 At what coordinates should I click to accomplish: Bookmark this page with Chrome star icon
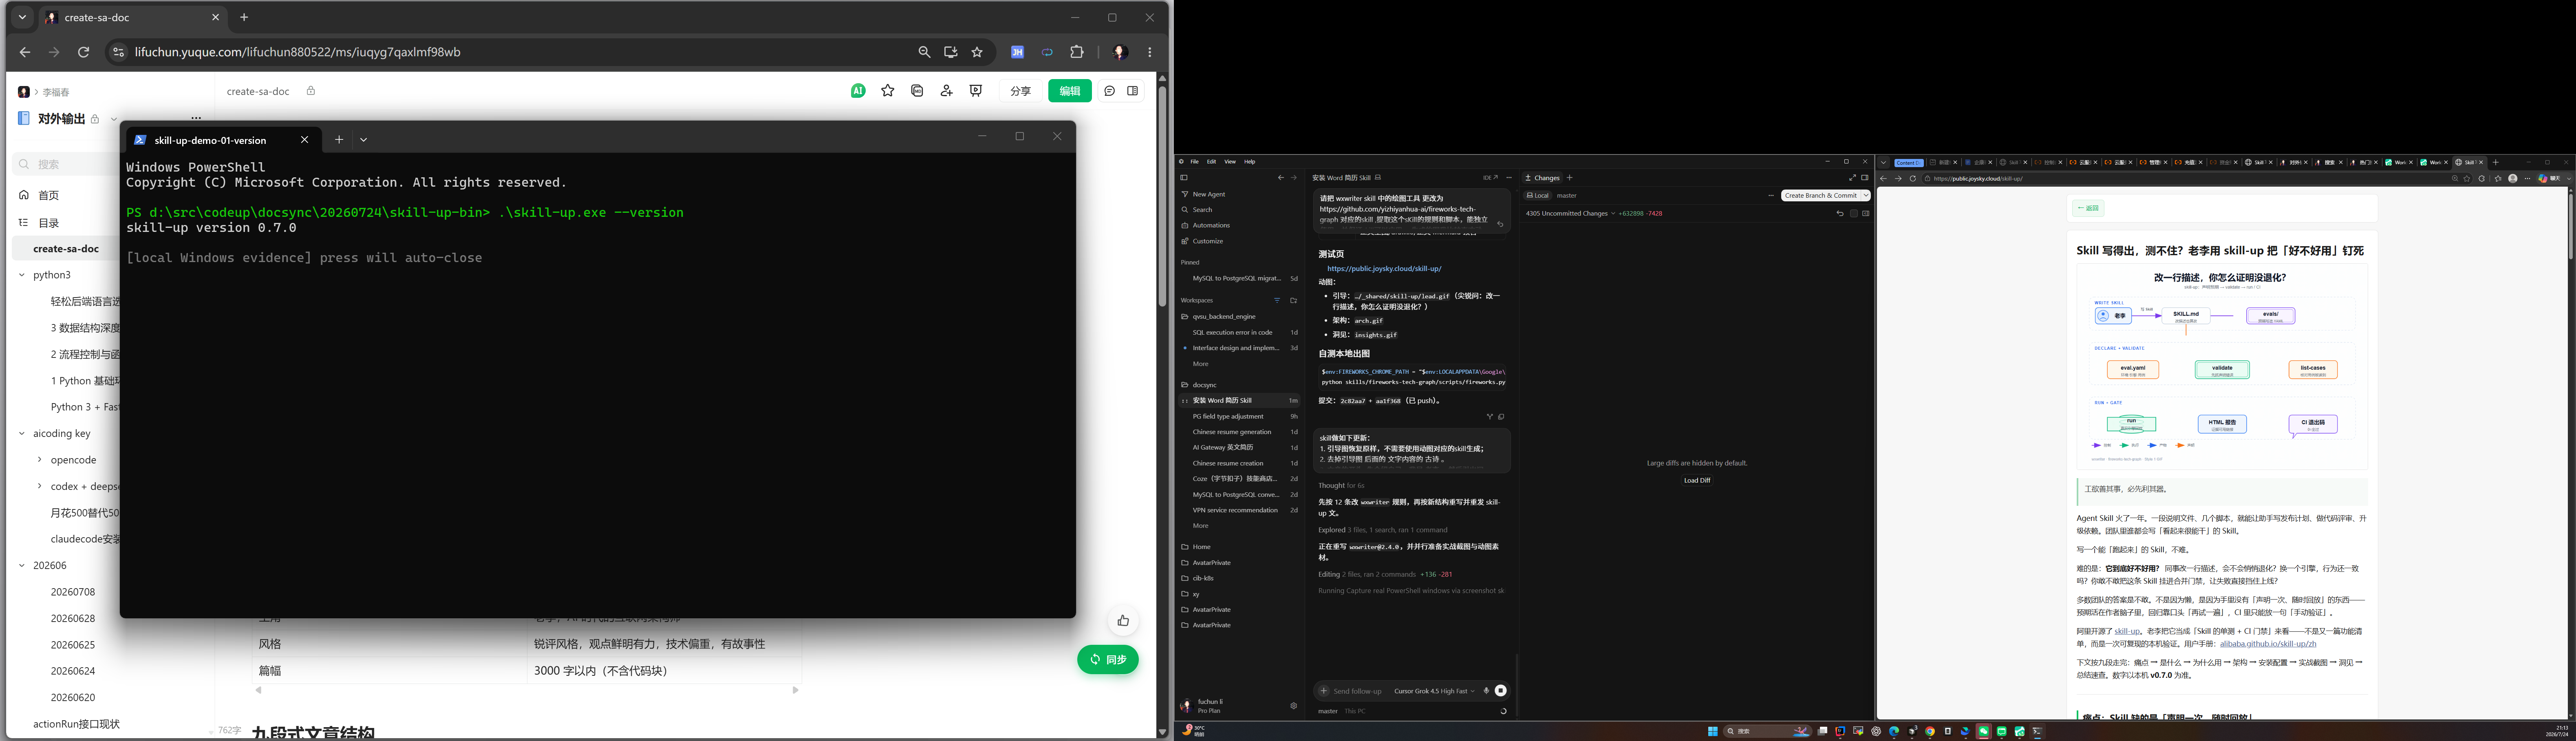click(x=977, y=52)
